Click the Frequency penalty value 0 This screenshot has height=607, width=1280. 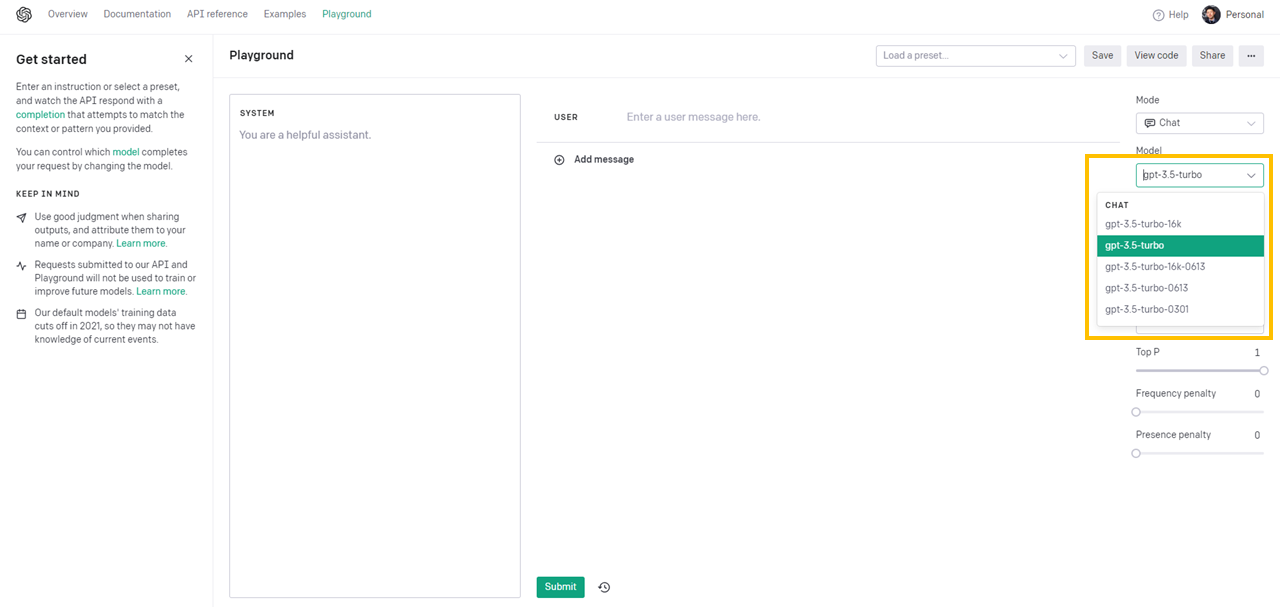(1257, 394)
